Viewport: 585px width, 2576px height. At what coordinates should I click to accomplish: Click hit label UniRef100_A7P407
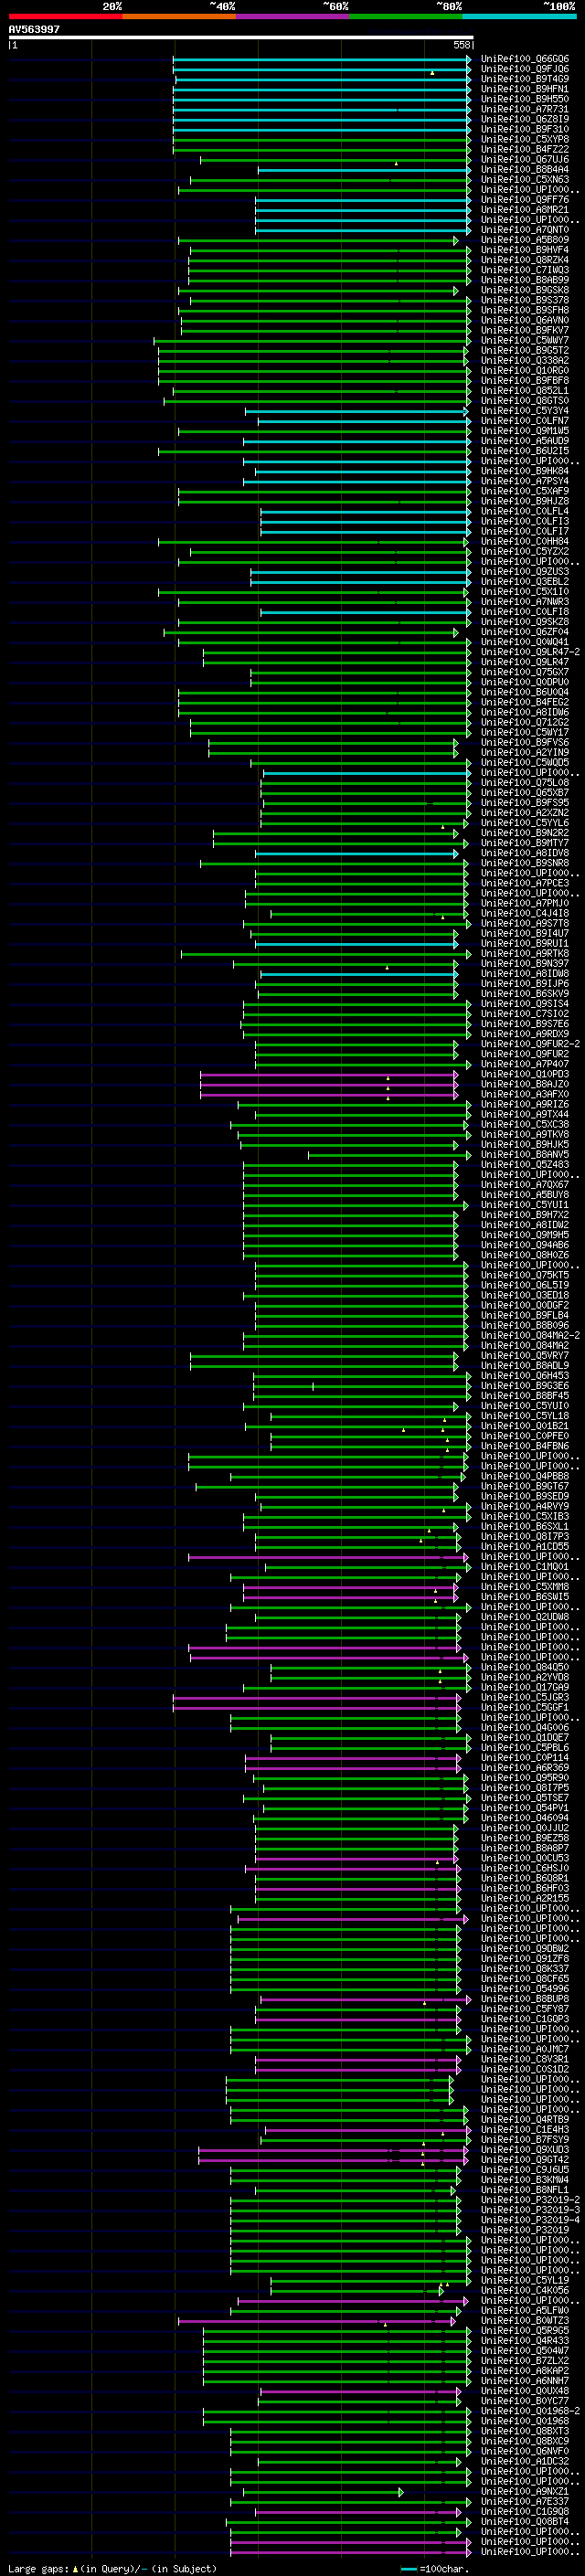[524, 1064]
